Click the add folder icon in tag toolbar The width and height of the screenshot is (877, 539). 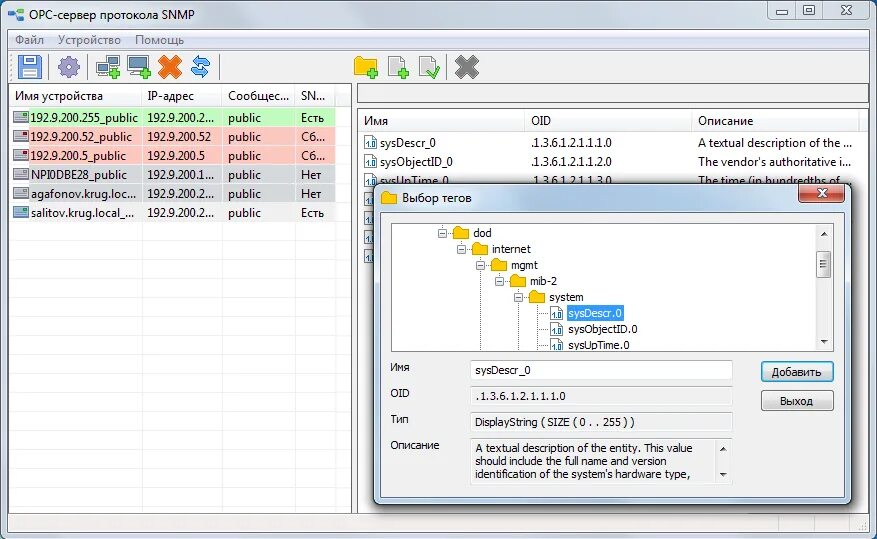(x=366, y=67)
